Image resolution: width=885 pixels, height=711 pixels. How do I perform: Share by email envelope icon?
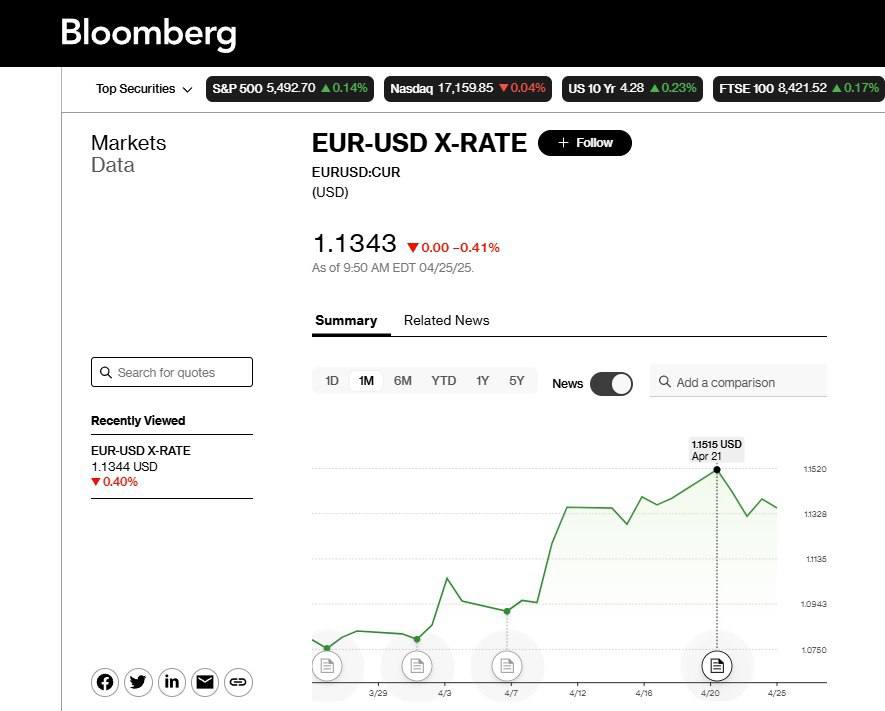(x=205, y=682)
